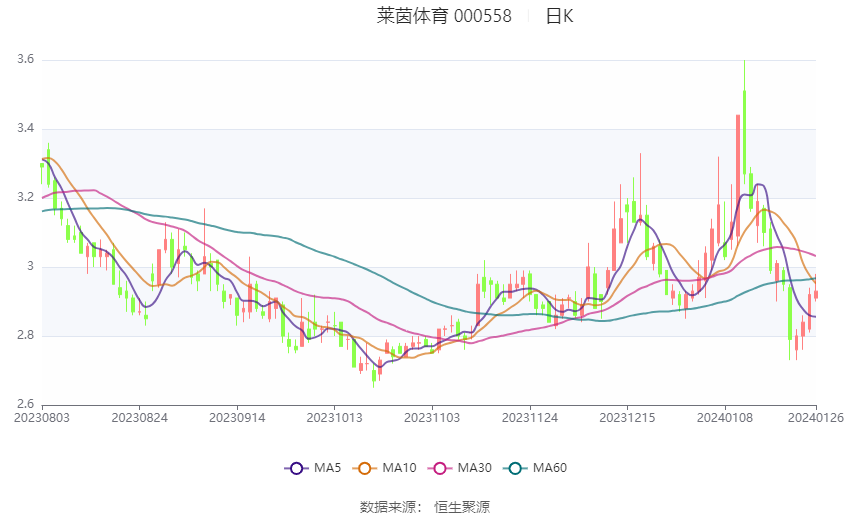Click the 2.8 price axis label
This screenshot has height=517, width=850.
(25, 335)
